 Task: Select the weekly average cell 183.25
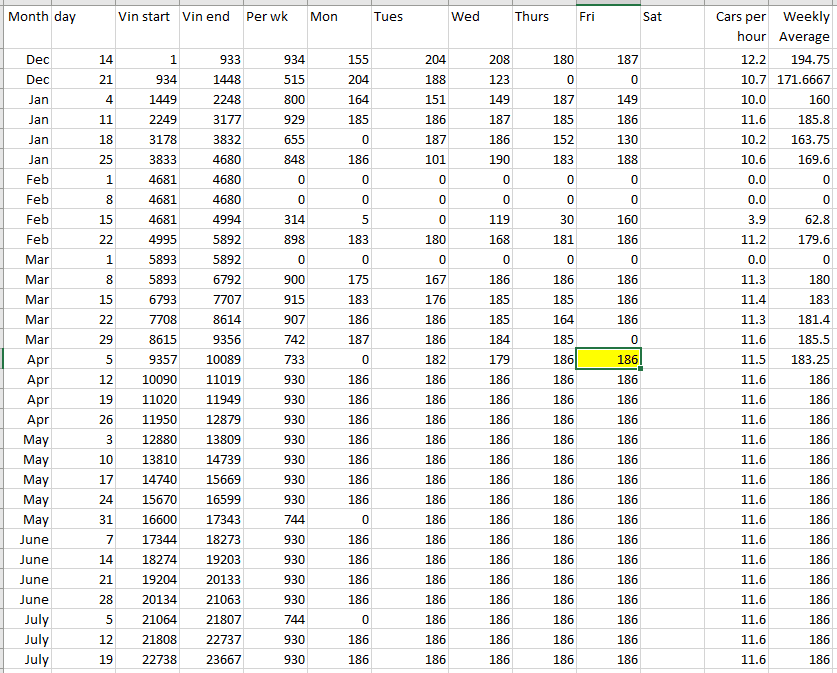804,360
